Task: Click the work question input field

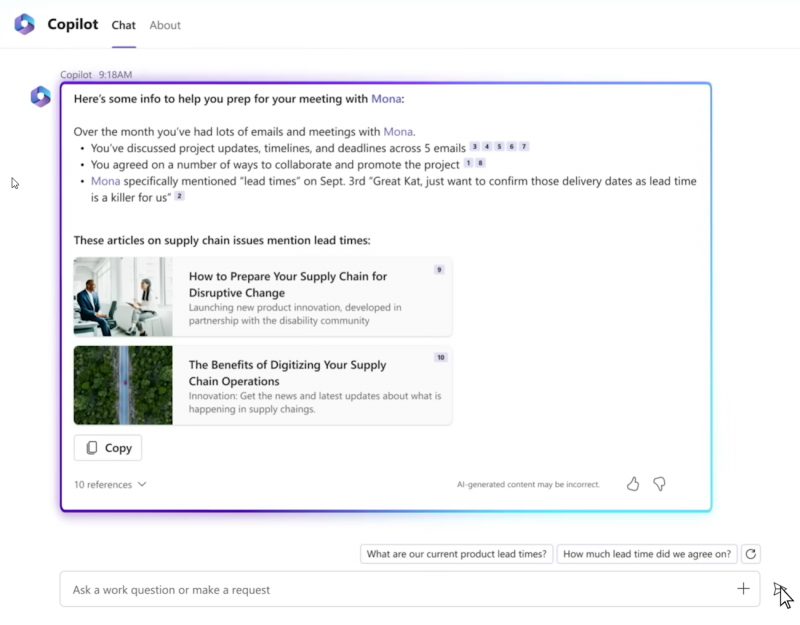Action: (300, 589)
